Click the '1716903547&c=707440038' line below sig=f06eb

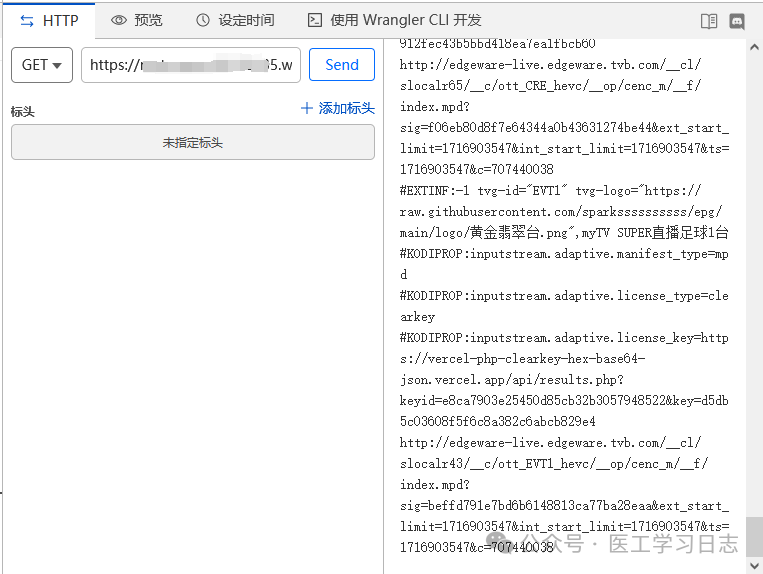point(476,169)
